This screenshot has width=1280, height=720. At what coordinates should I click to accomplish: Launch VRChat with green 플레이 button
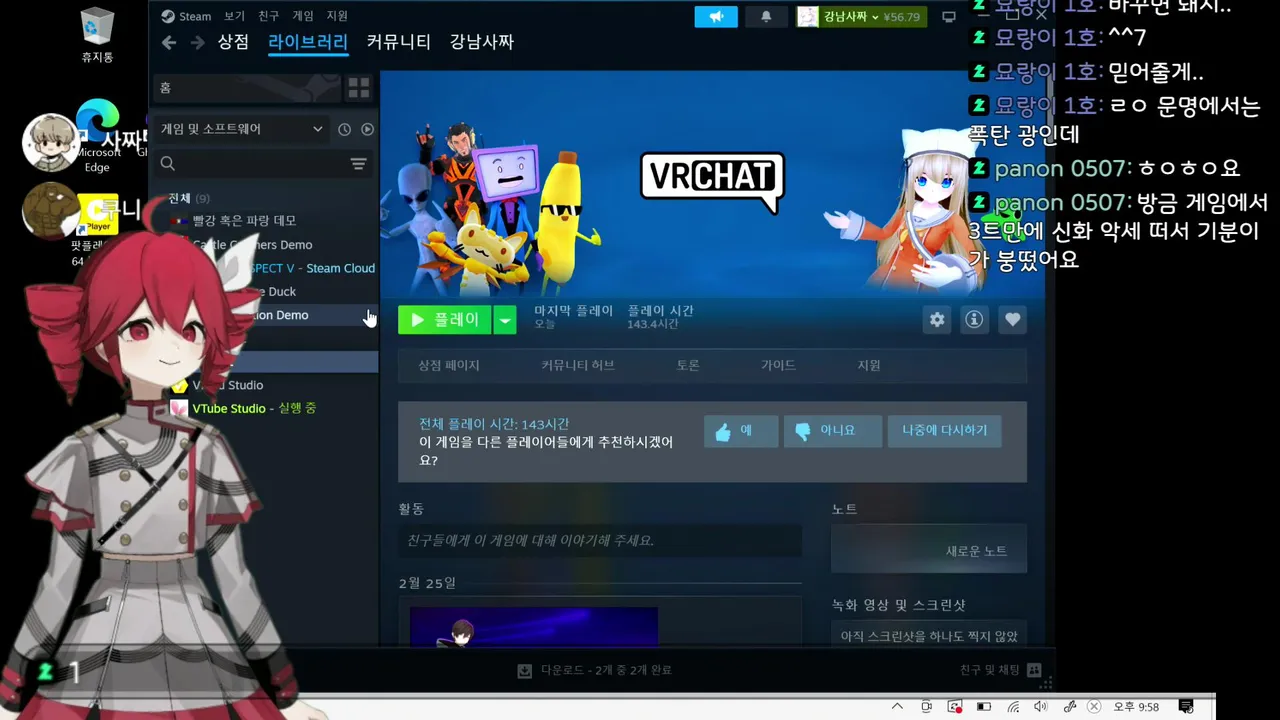click(445, 320)
